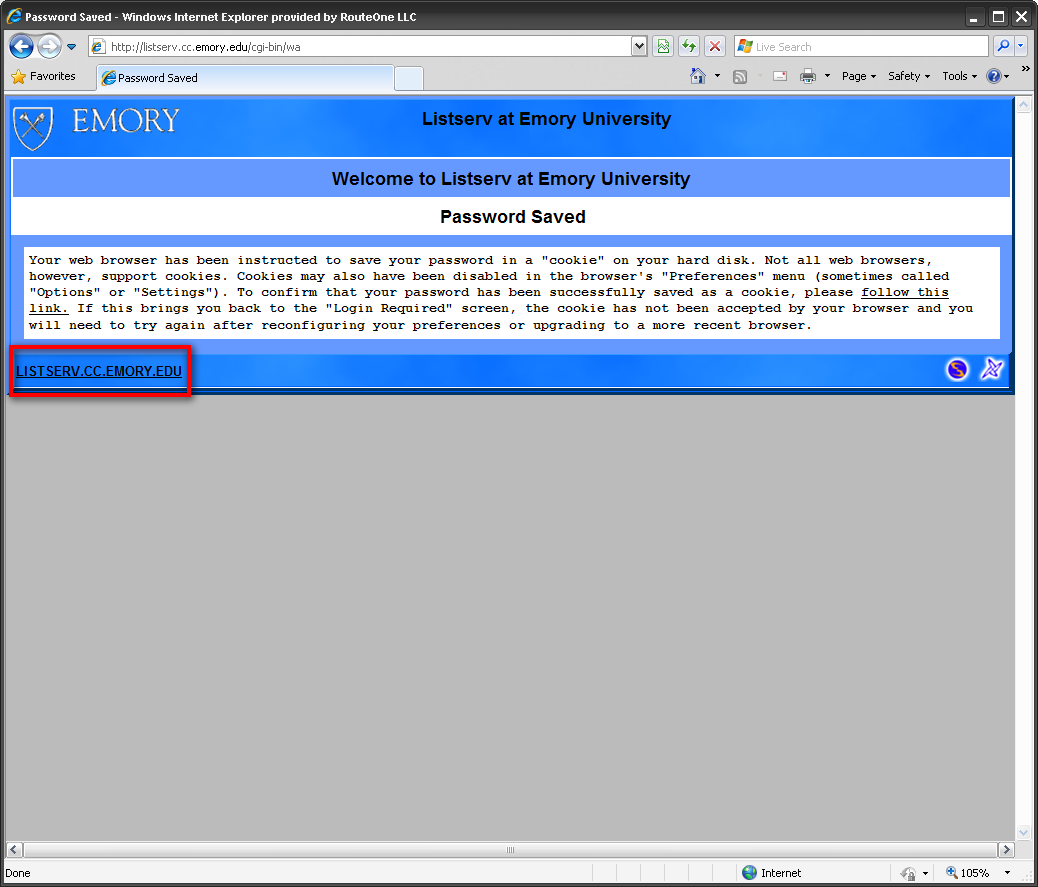Click the Compatibility View icon
The width and height of the screenshot is (1038, 887).
[x=663, y=46]
